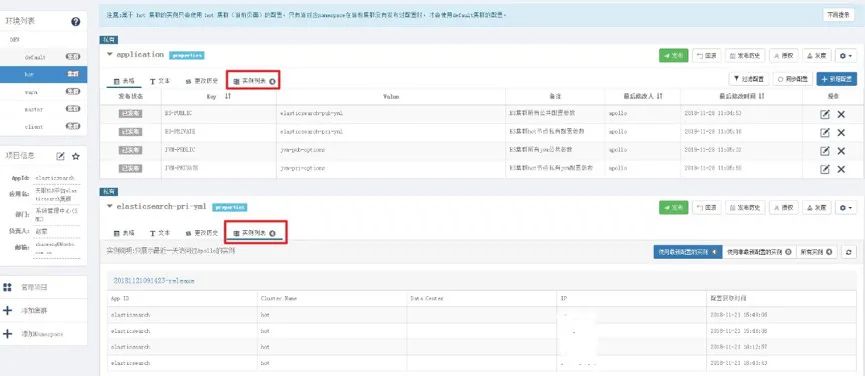This screenshot has width=865, height=376.
Task: Click blue 新增配置 button
Action: pyautogui.click(x=837, y=79)
